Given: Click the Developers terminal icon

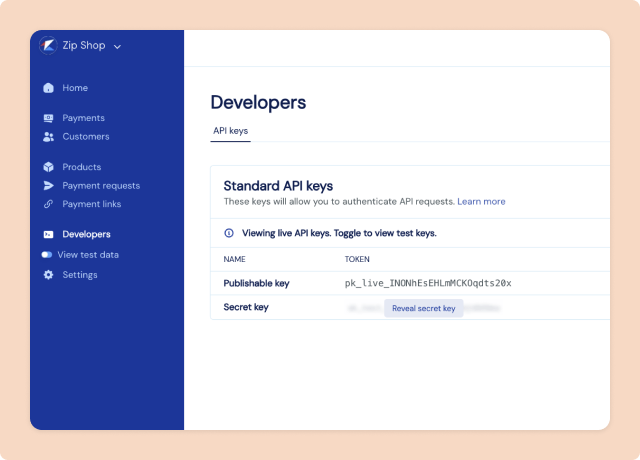Looking at the screenshot, I should (48, 234).
